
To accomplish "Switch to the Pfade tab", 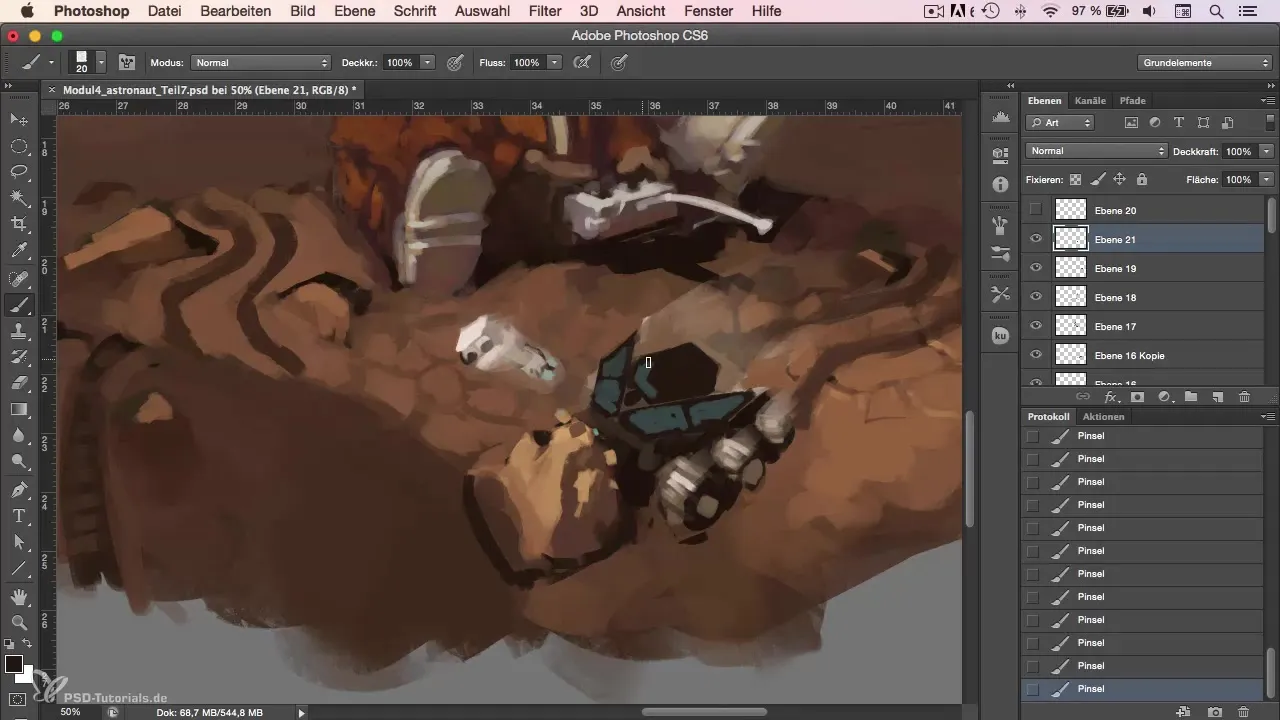I will (x=1132, y=100).
